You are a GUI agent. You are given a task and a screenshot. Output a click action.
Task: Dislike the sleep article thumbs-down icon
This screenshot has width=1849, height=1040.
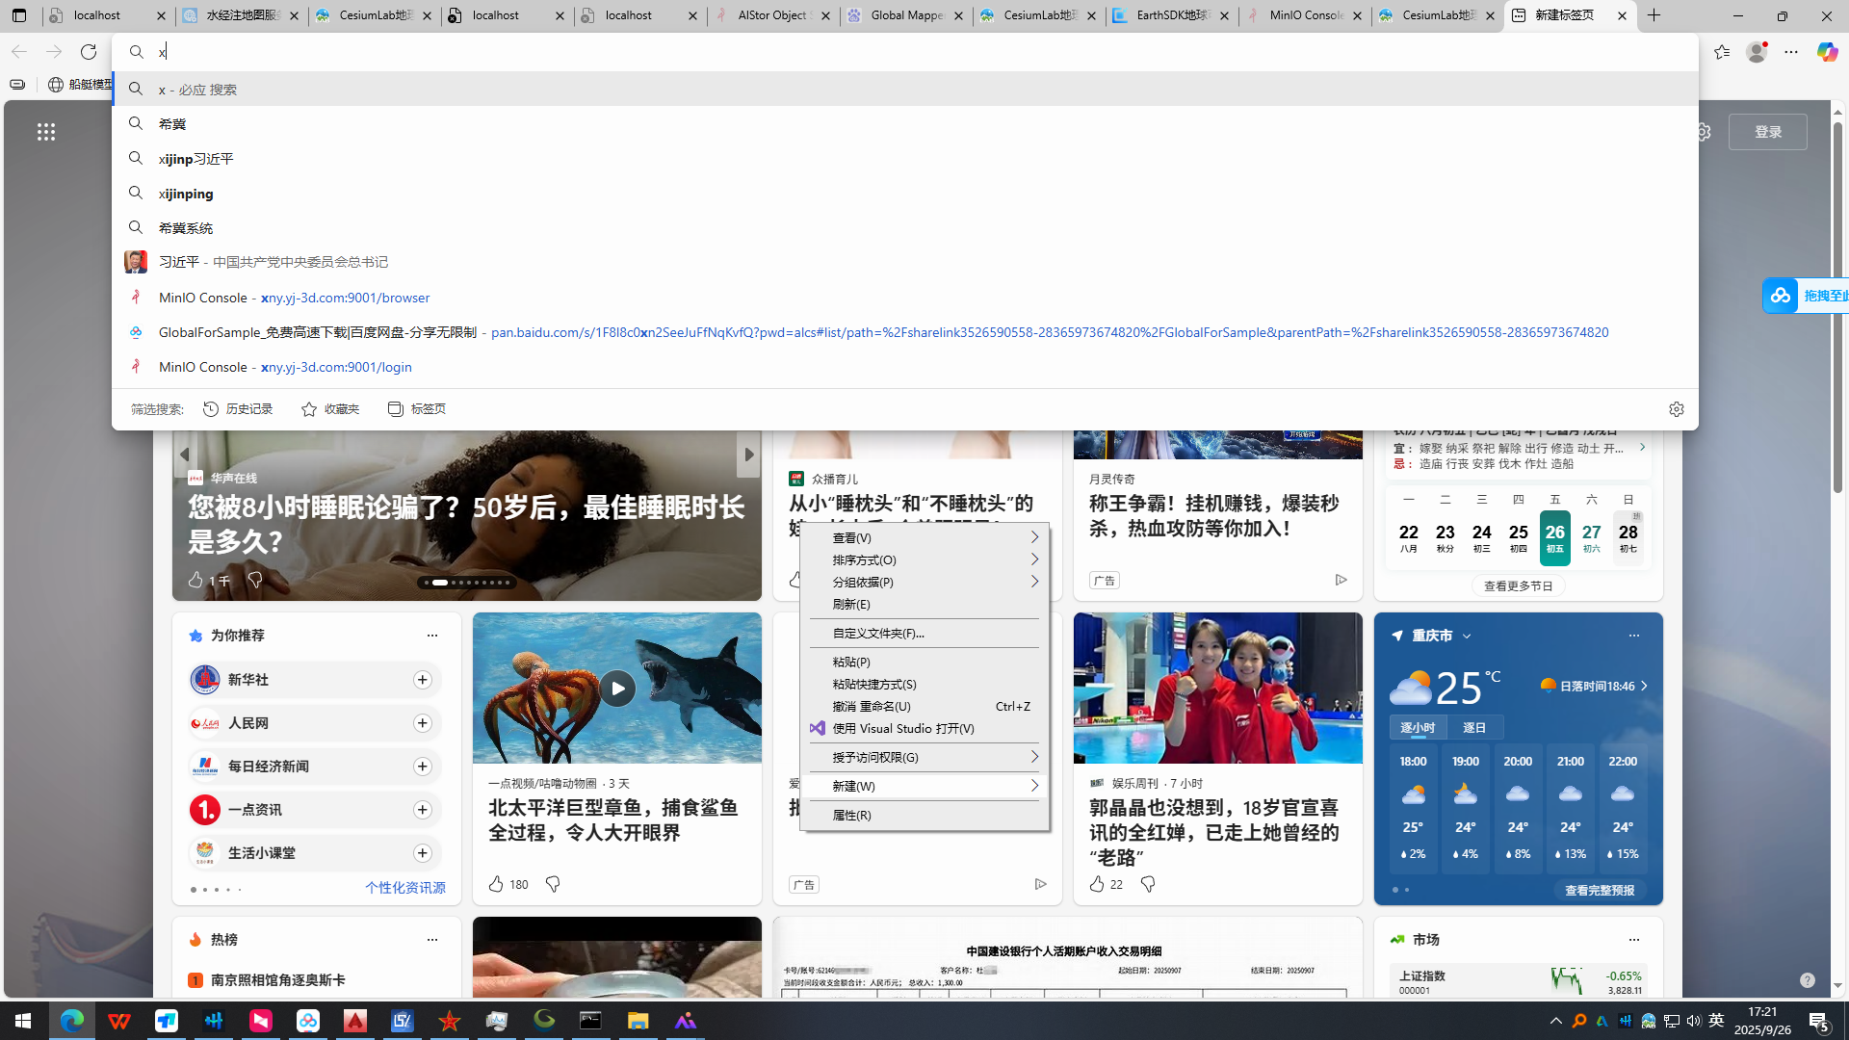coord(255,580)
